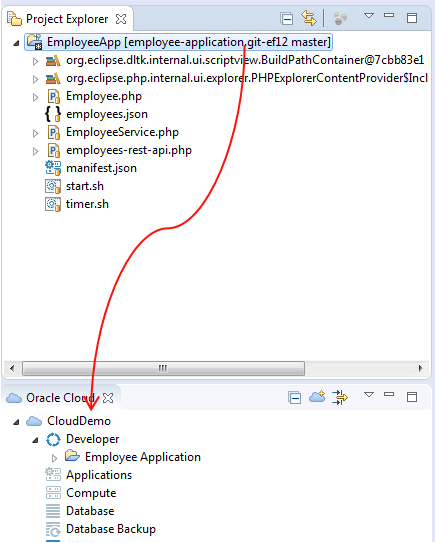
Task: Switch to the Oracle Cloud tab
Action: click(x=60, y=398)
